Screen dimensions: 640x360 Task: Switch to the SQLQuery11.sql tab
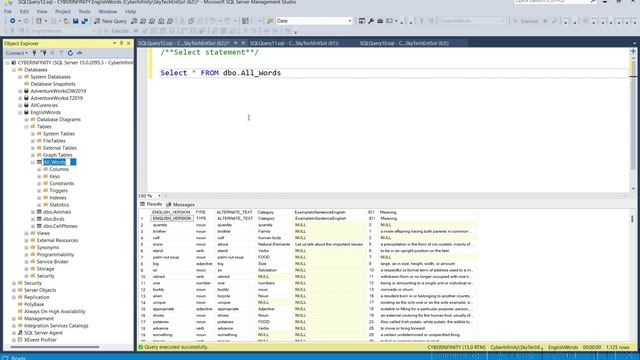pos(294,43)
